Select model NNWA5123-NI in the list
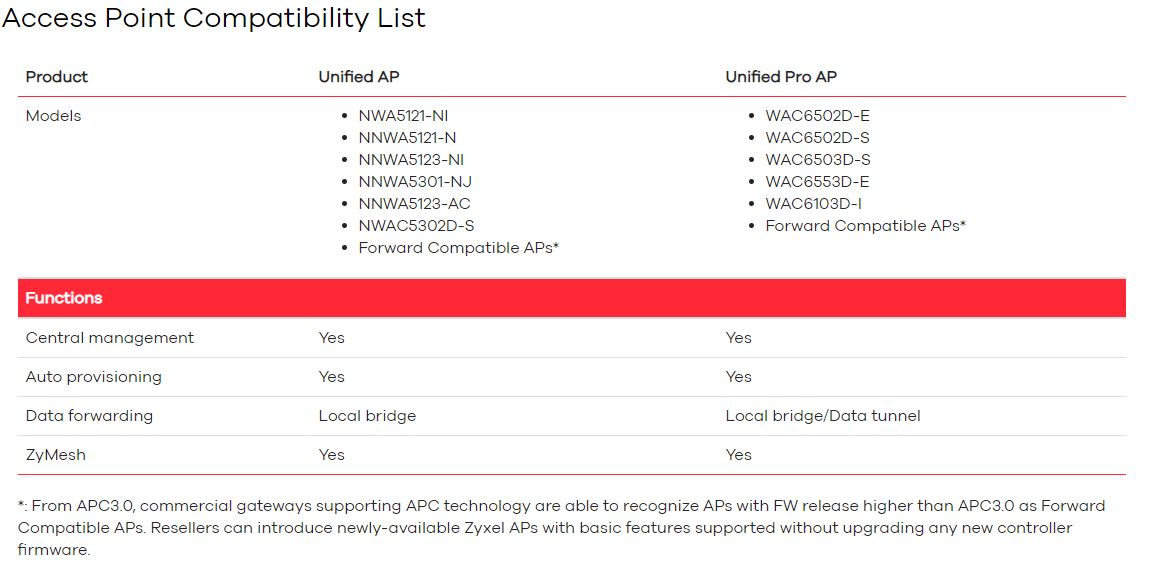 pos(411,160)
